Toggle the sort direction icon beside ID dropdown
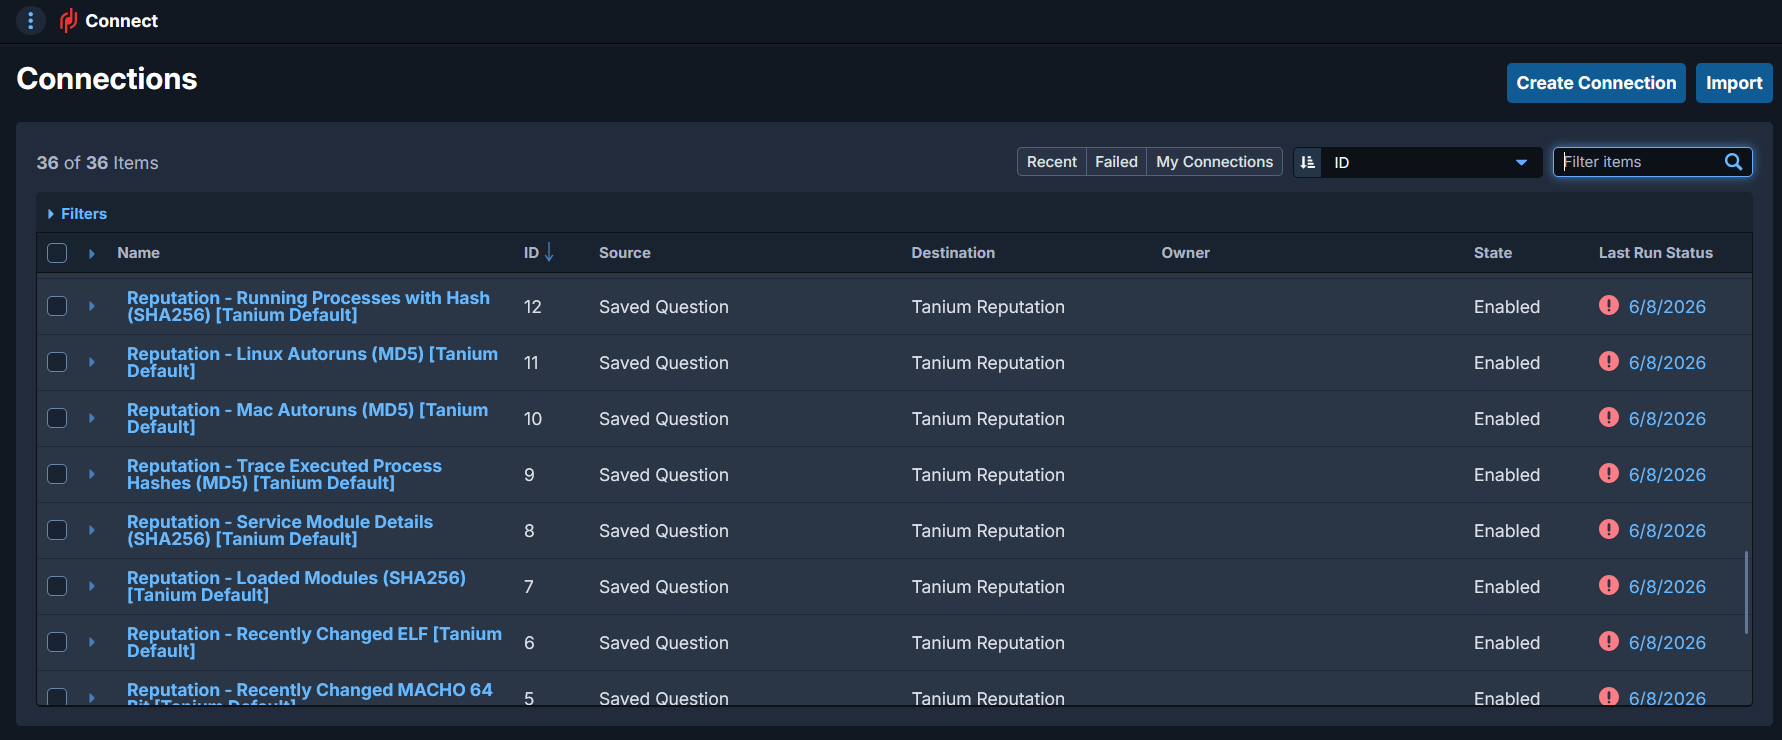Screen dimensions: 1782x740 pos(1308,162)
